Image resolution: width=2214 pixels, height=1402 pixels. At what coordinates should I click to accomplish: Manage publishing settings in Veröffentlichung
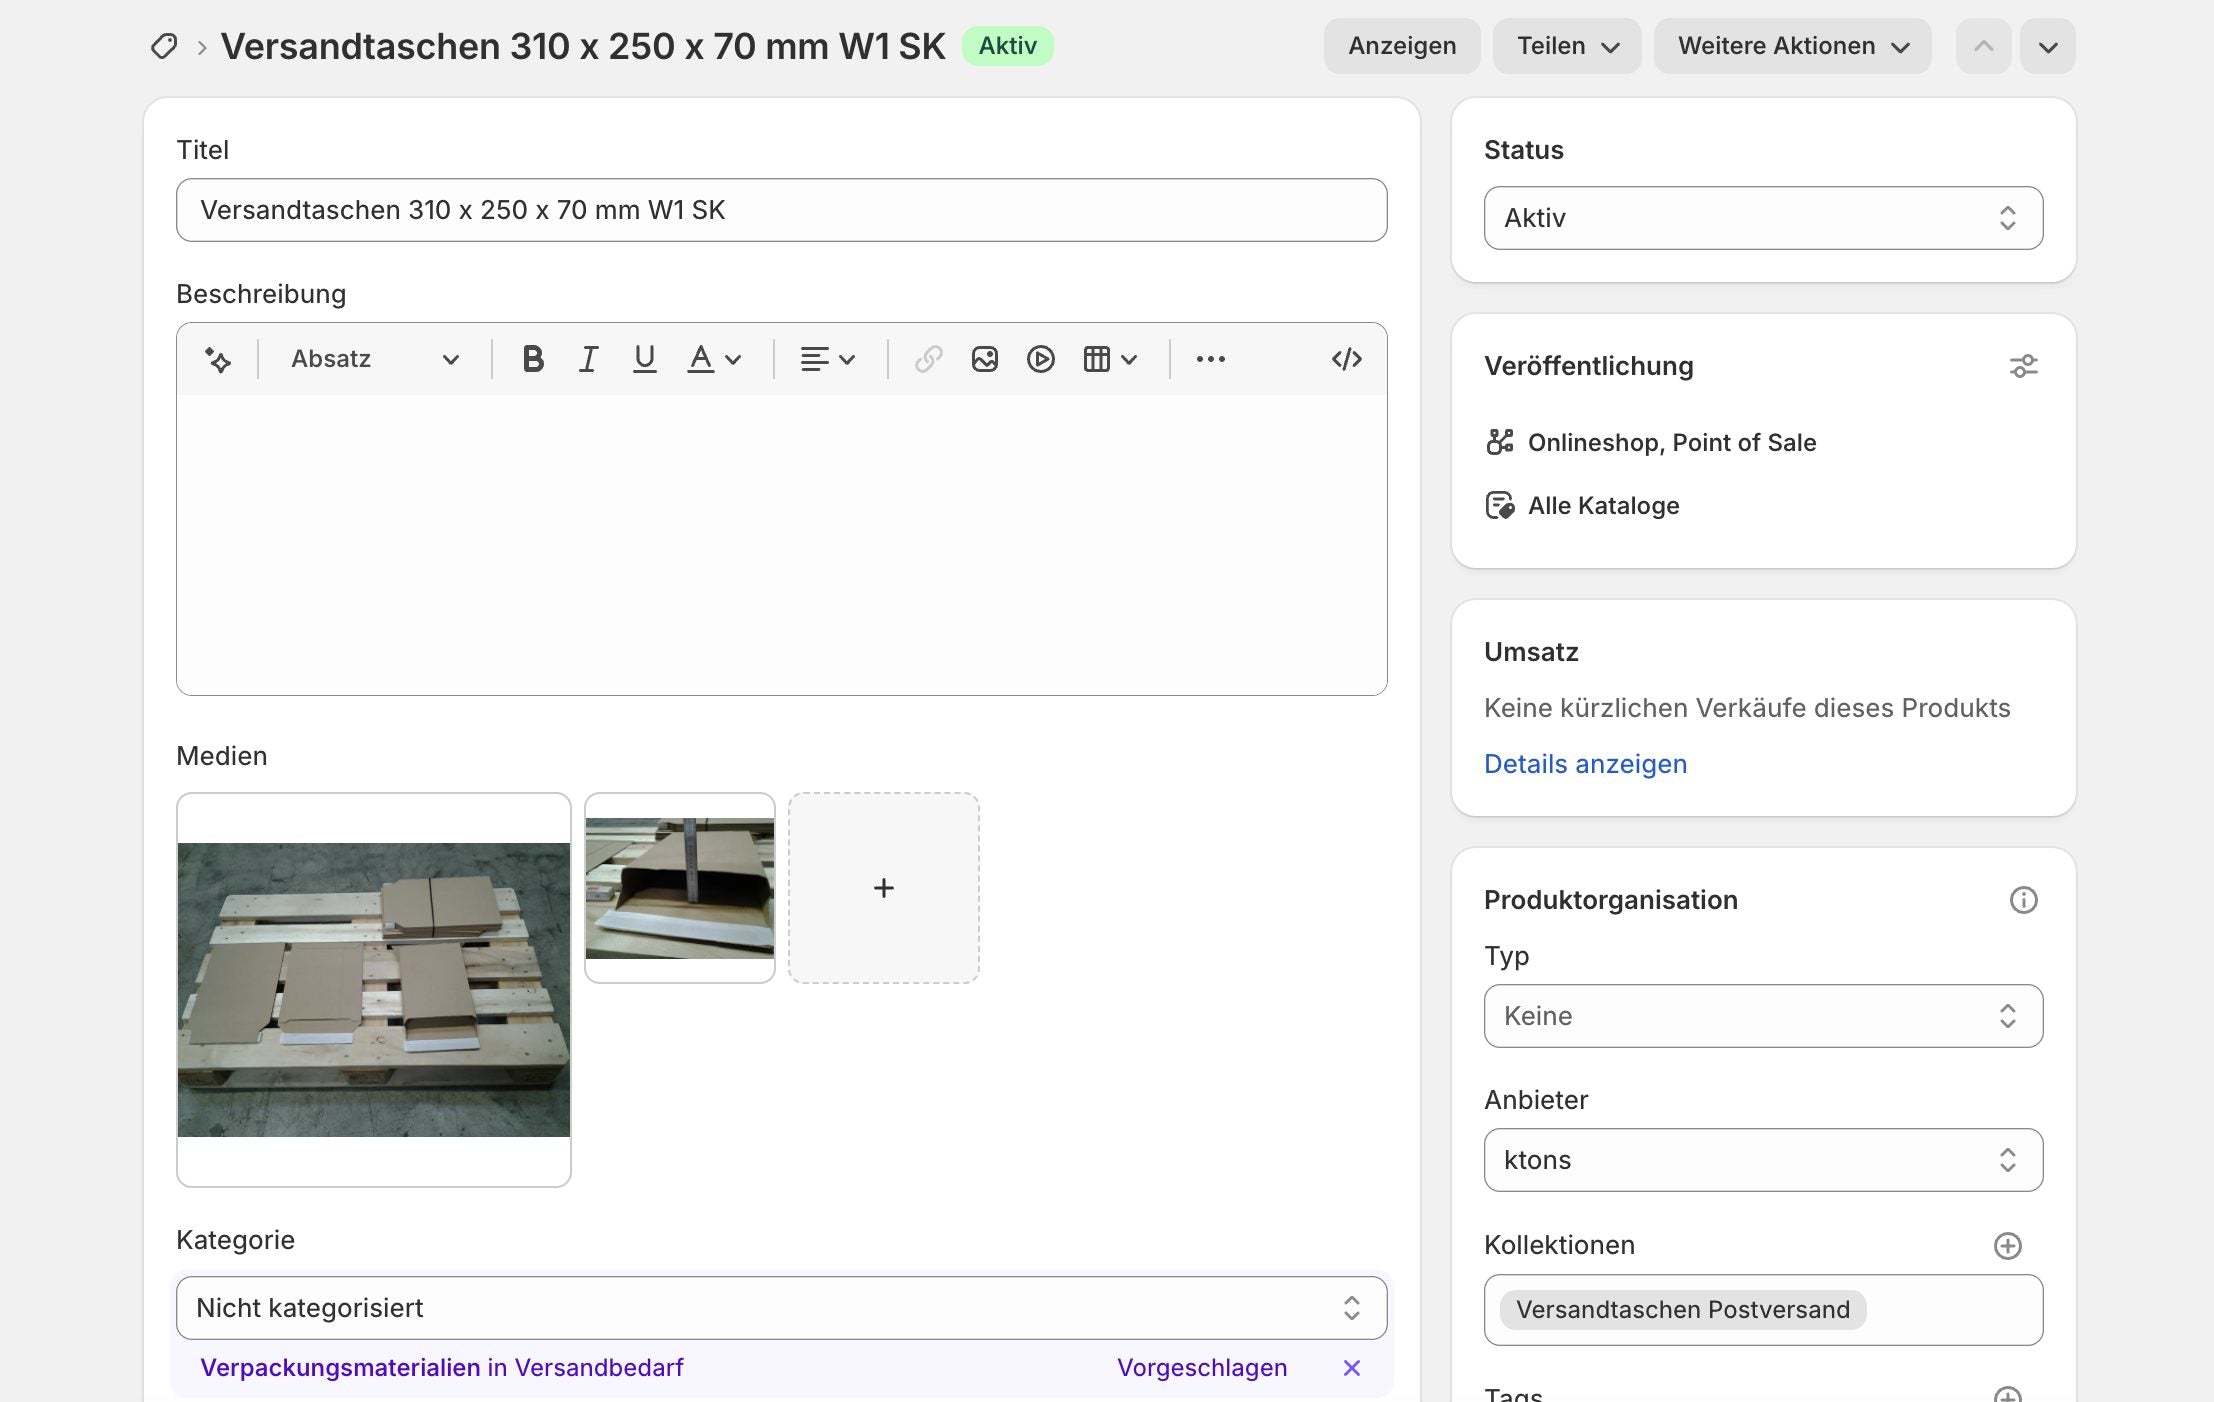point(2023,366)
